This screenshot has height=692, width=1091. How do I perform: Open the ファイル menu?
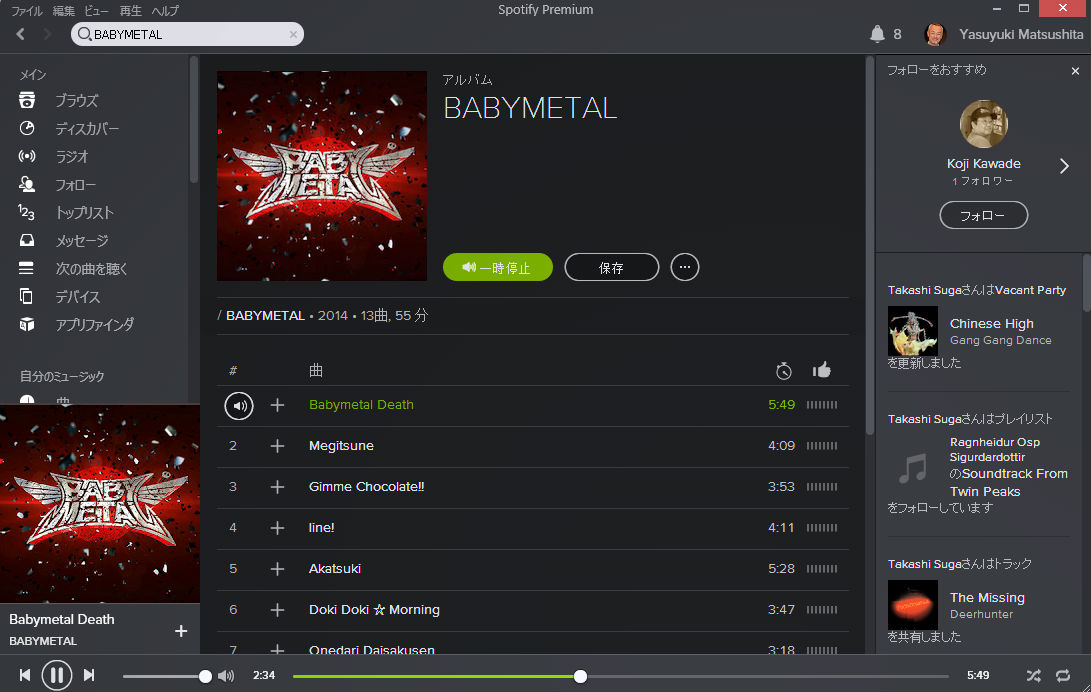(26, 10)
